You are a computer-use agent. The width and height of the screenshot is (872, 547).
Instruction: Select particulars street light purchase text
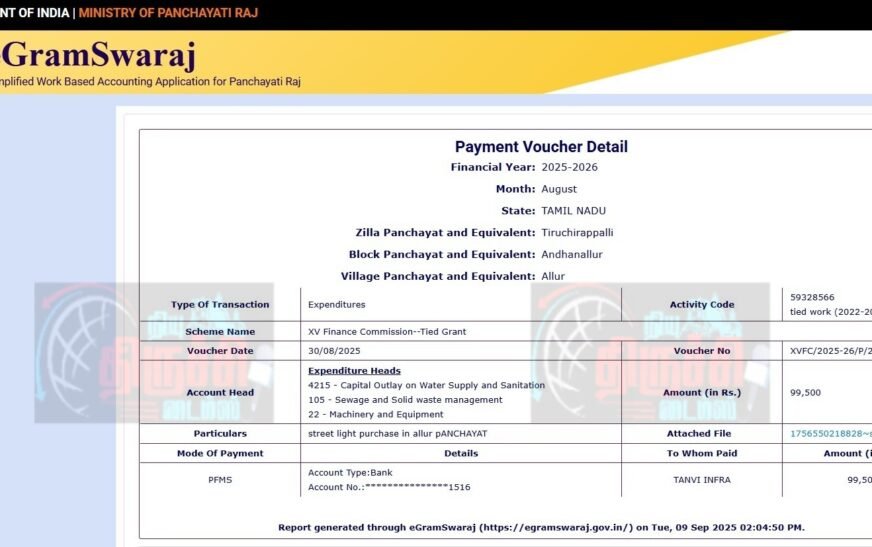397,434
